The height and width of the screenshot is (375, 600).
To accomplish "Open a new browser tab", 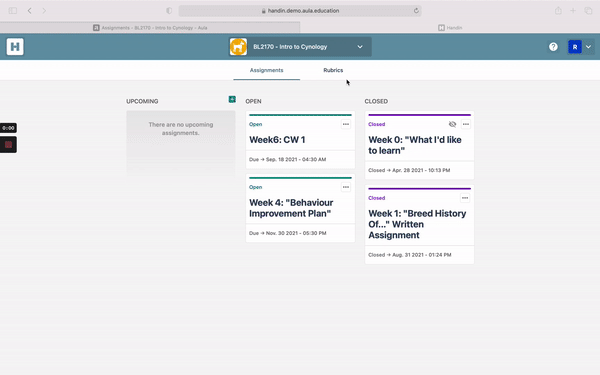I will [573, 11].
